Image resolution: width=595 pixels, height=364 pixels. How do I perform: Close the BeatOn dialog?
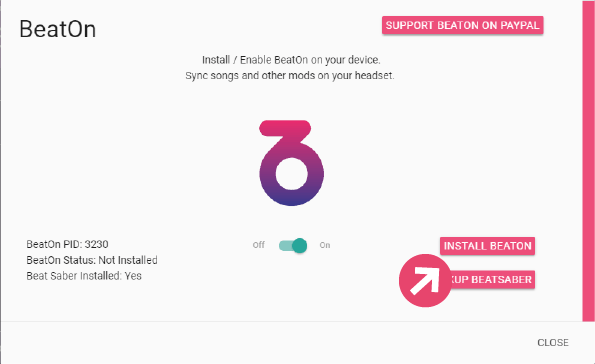553,343
